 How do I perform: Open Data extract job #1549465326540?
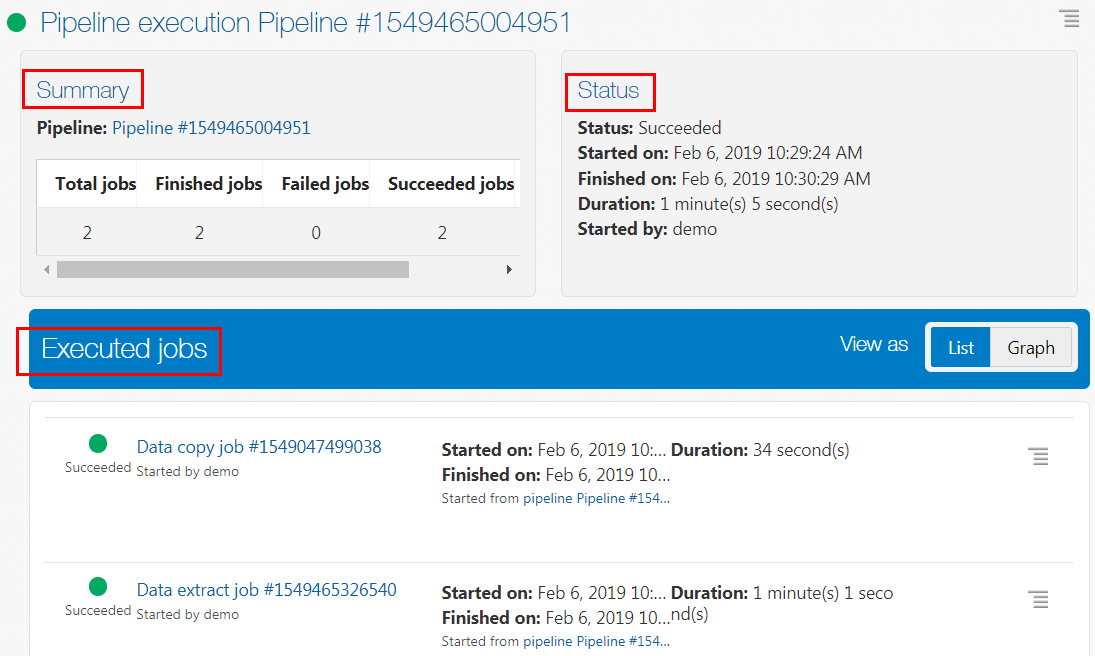[x=266, y=589]
